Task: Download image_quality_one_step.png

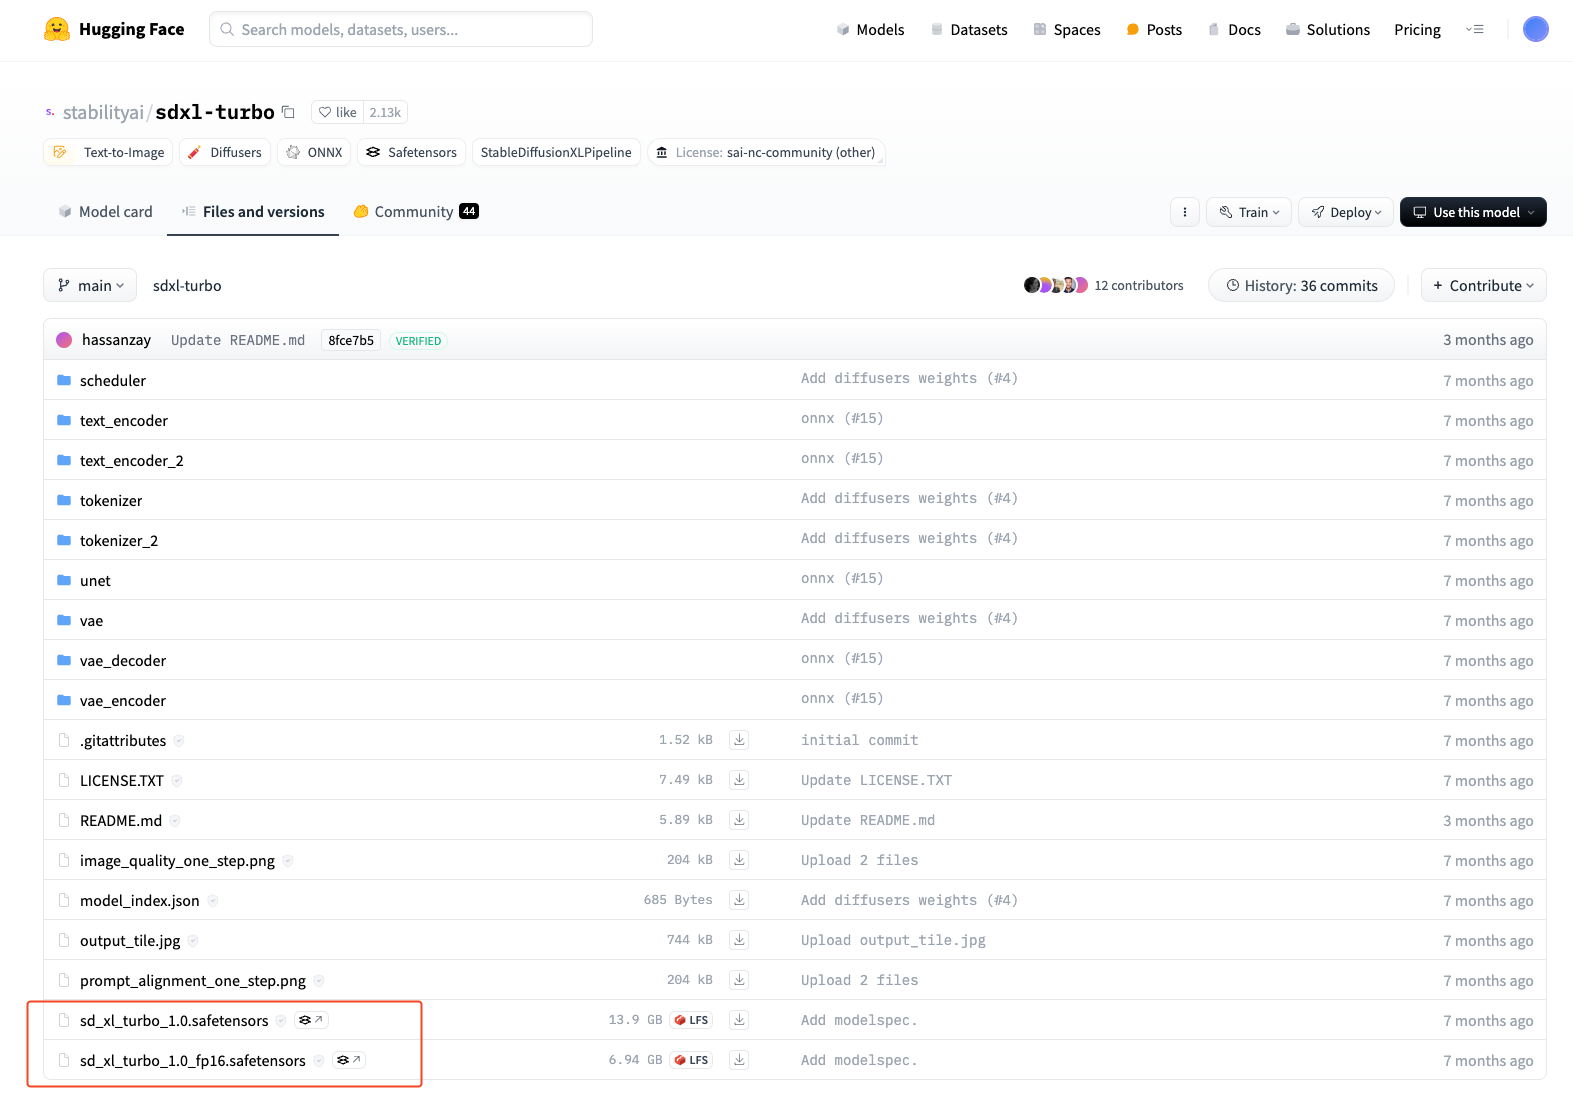Action: tap(739, 860)
